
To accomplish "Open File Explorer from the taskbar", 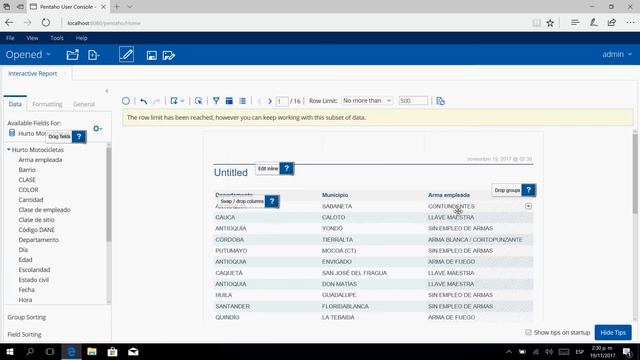I will click(92, 351).
